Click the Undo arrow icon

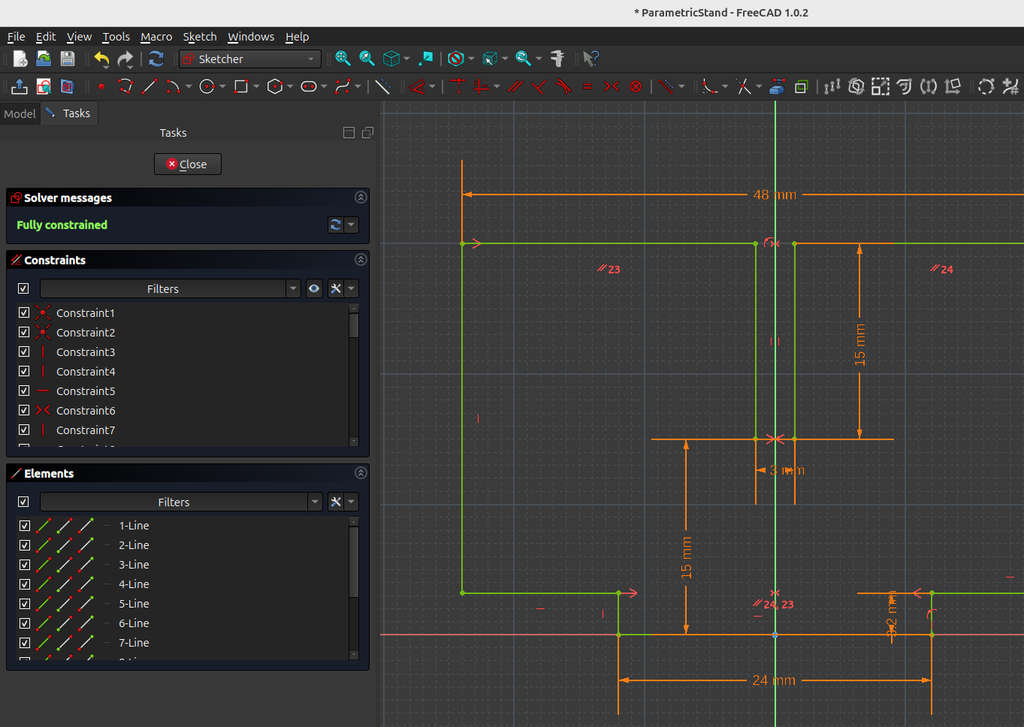(101, 59)
